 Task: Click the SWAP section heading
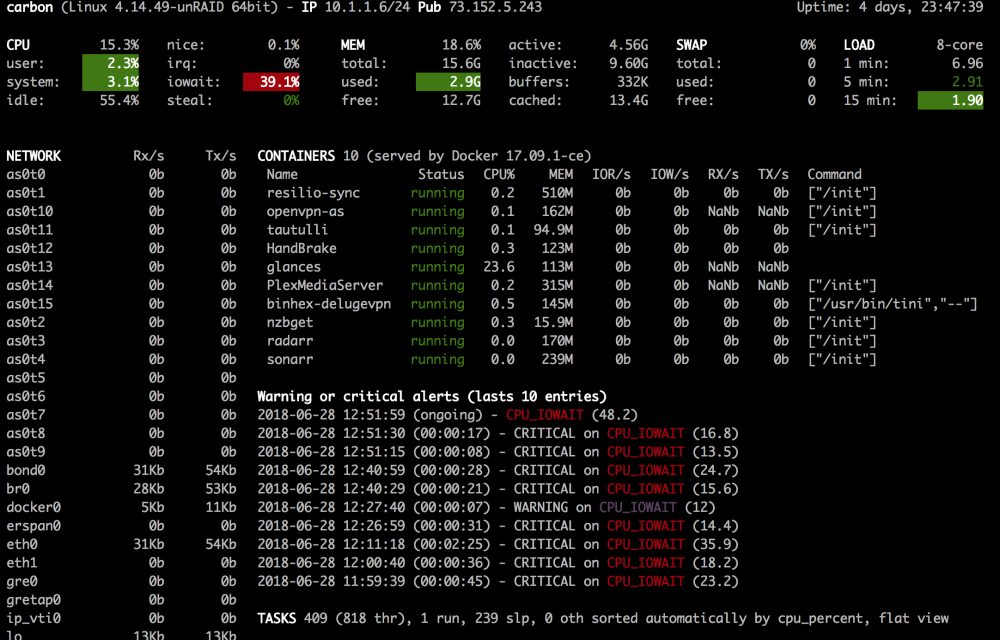coord(692,45)
